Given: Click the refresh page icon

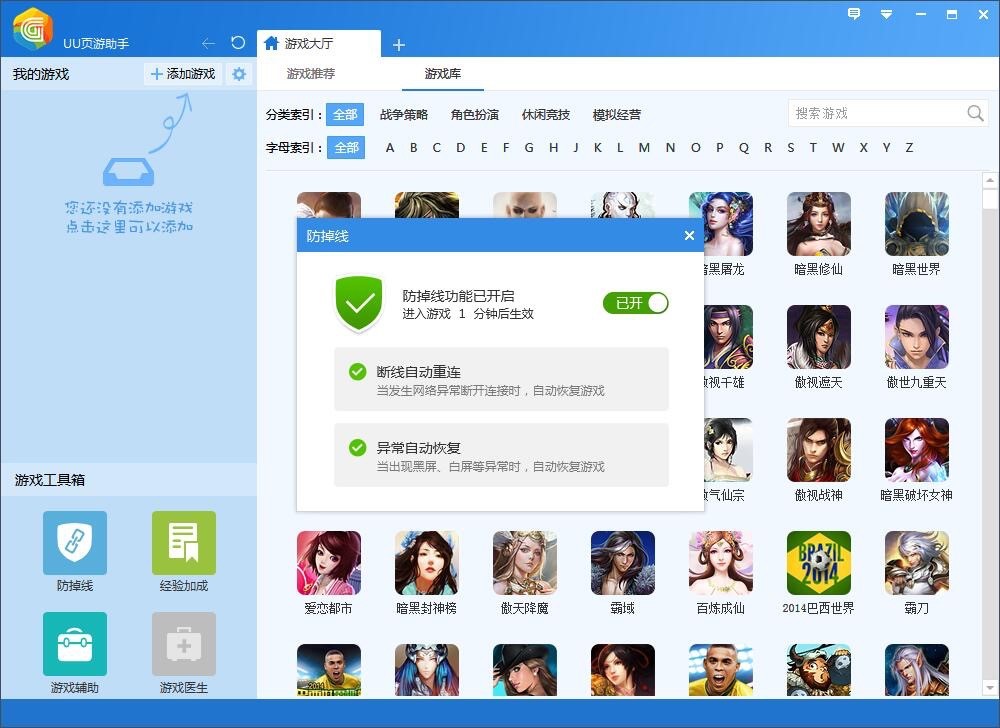Looking at the screenshot, I should click(238, 43).
